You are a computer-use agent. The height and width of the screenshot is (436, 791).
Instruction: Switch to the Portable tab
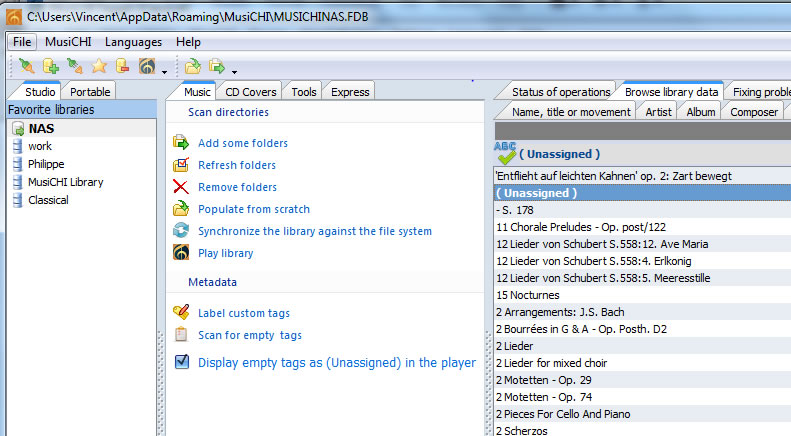(91, 92)
